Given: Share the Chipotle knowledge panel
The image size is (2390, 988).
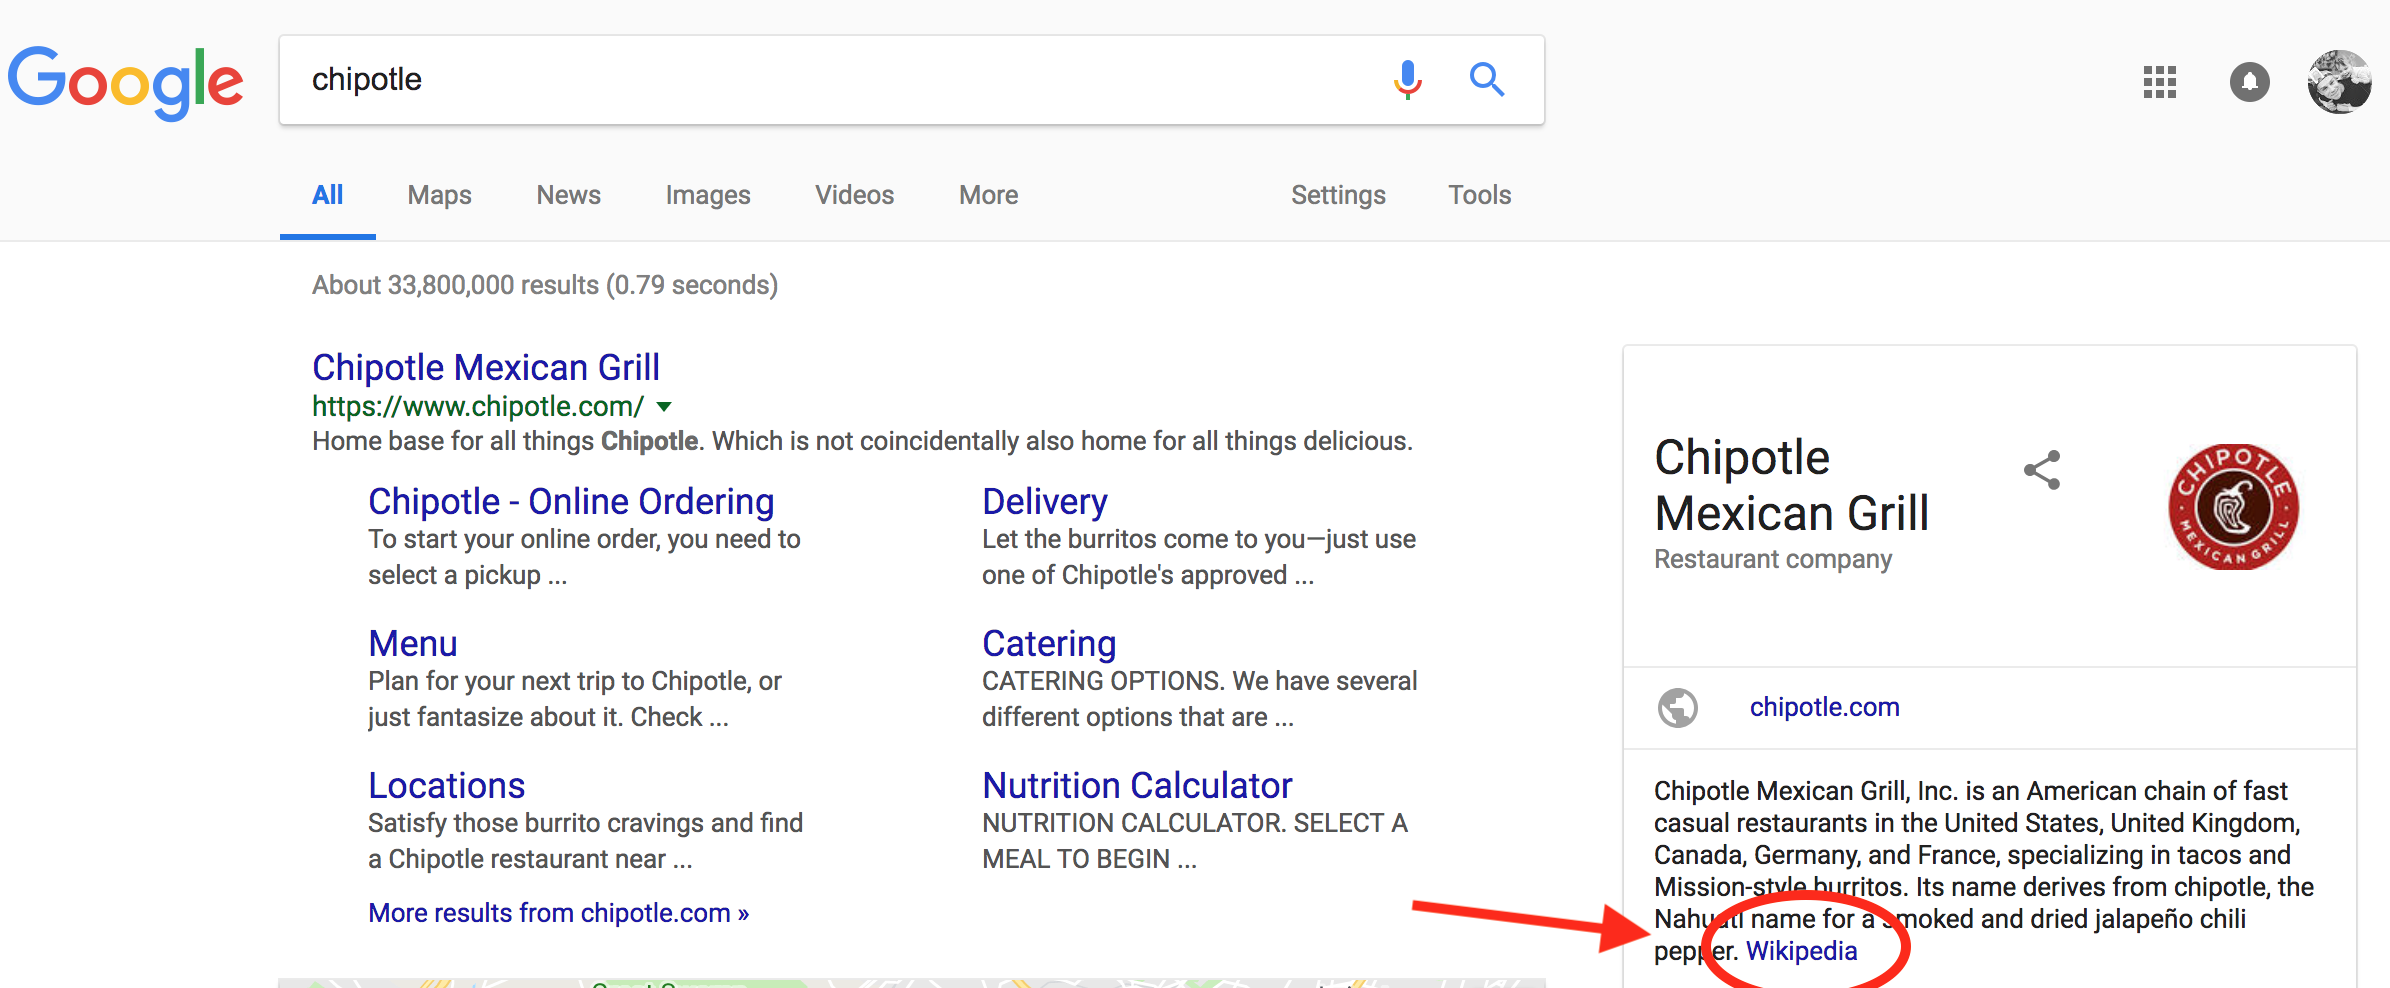Looking at the screenshot, I should click(x=2042, y=469).
